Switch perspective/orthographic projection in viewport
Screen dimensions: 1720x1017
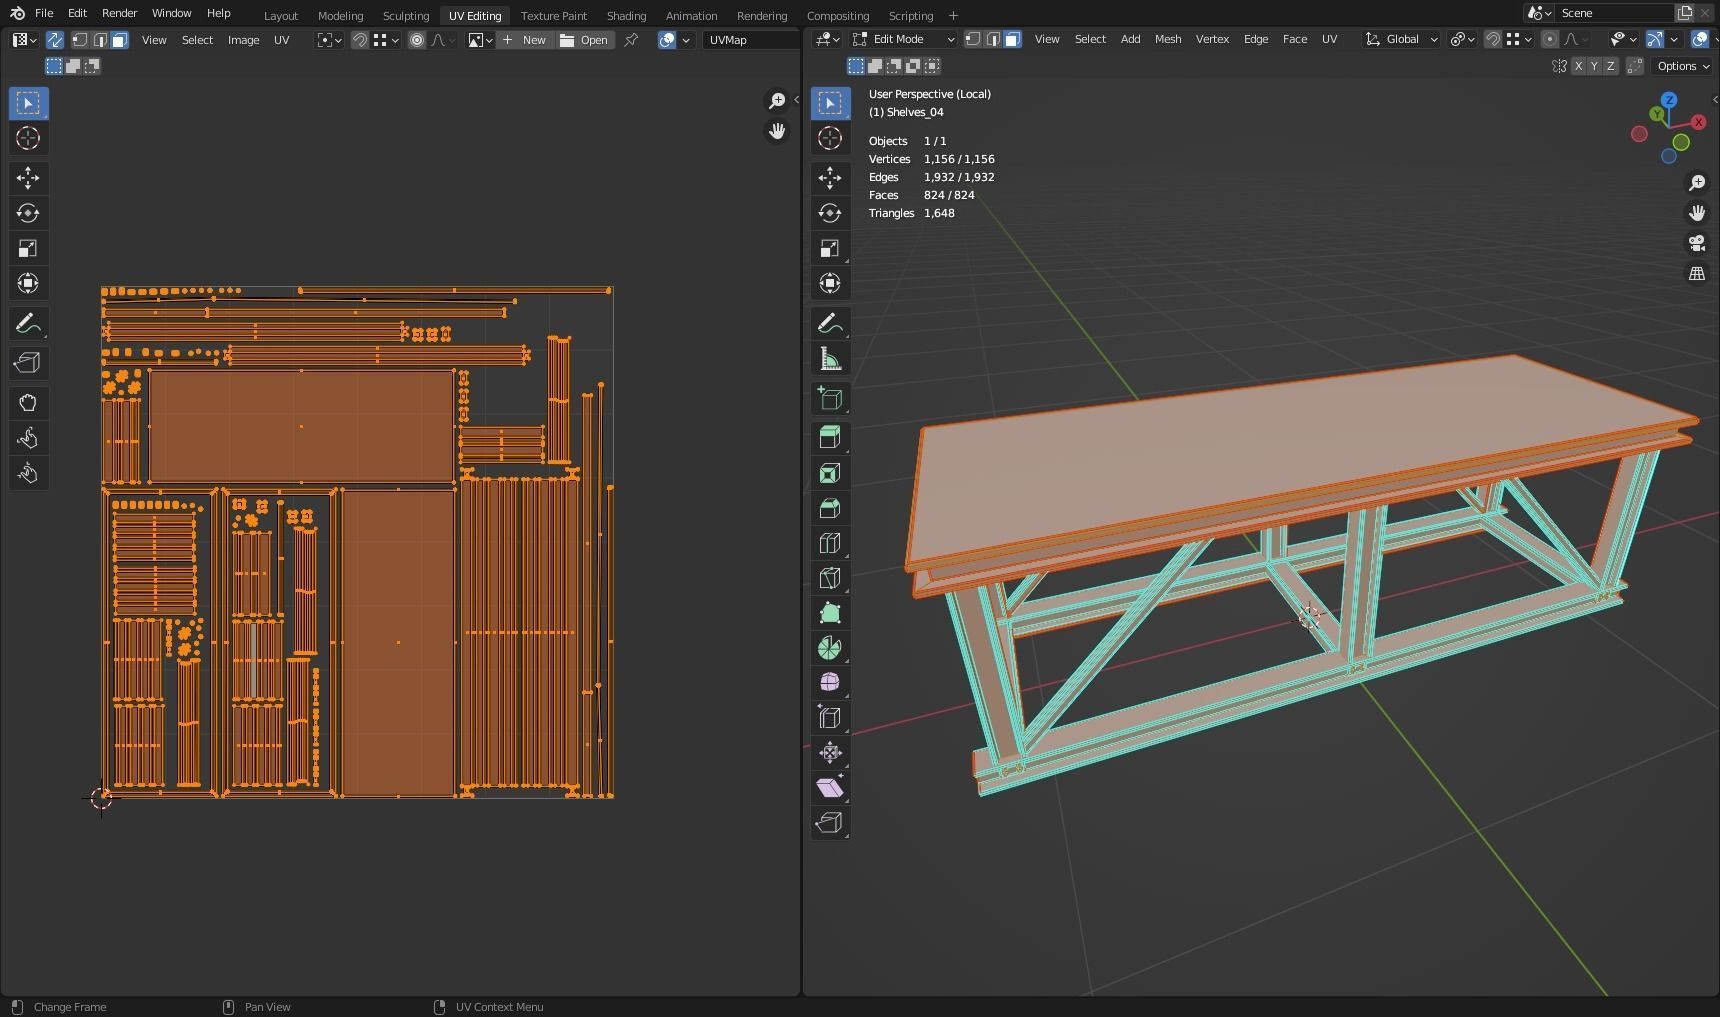(x=1697, y=273)
